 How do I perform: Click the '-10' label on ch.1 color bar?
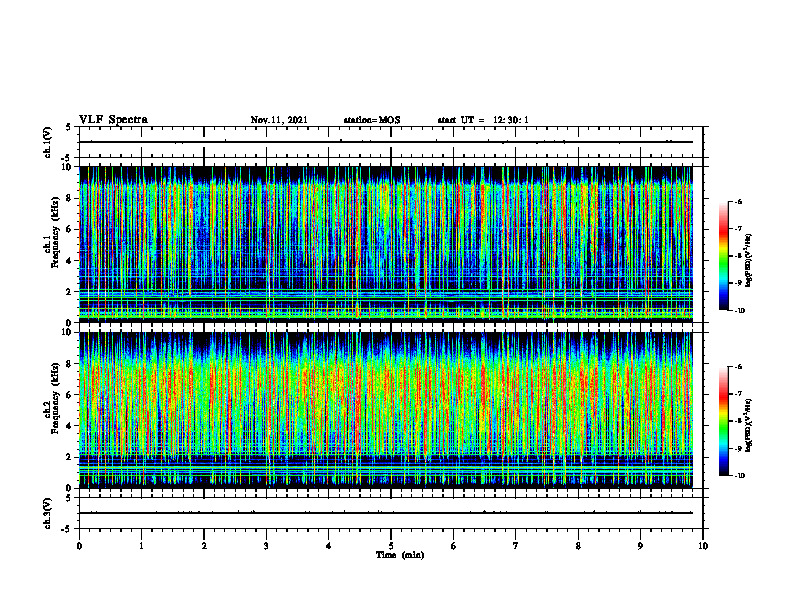(x=740, y=311)
